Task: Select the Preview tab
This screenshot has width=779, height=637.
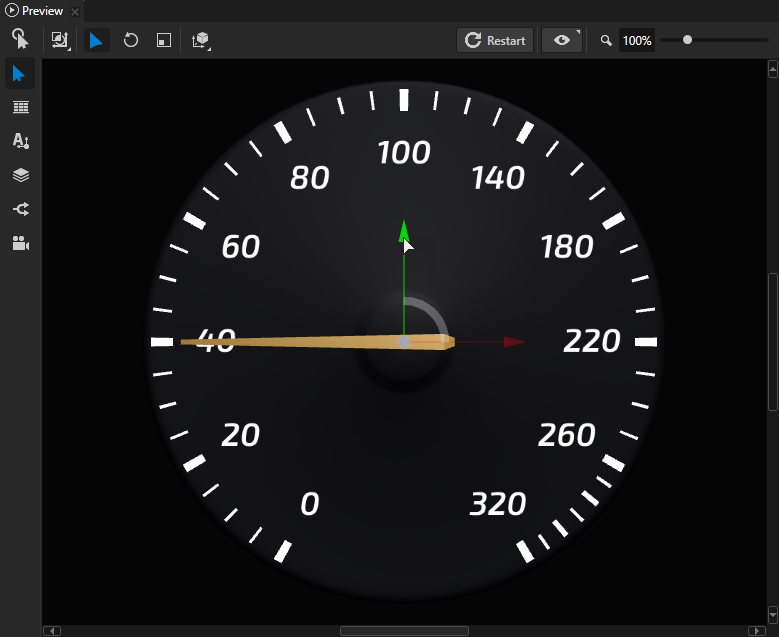Action: [42, 11]
